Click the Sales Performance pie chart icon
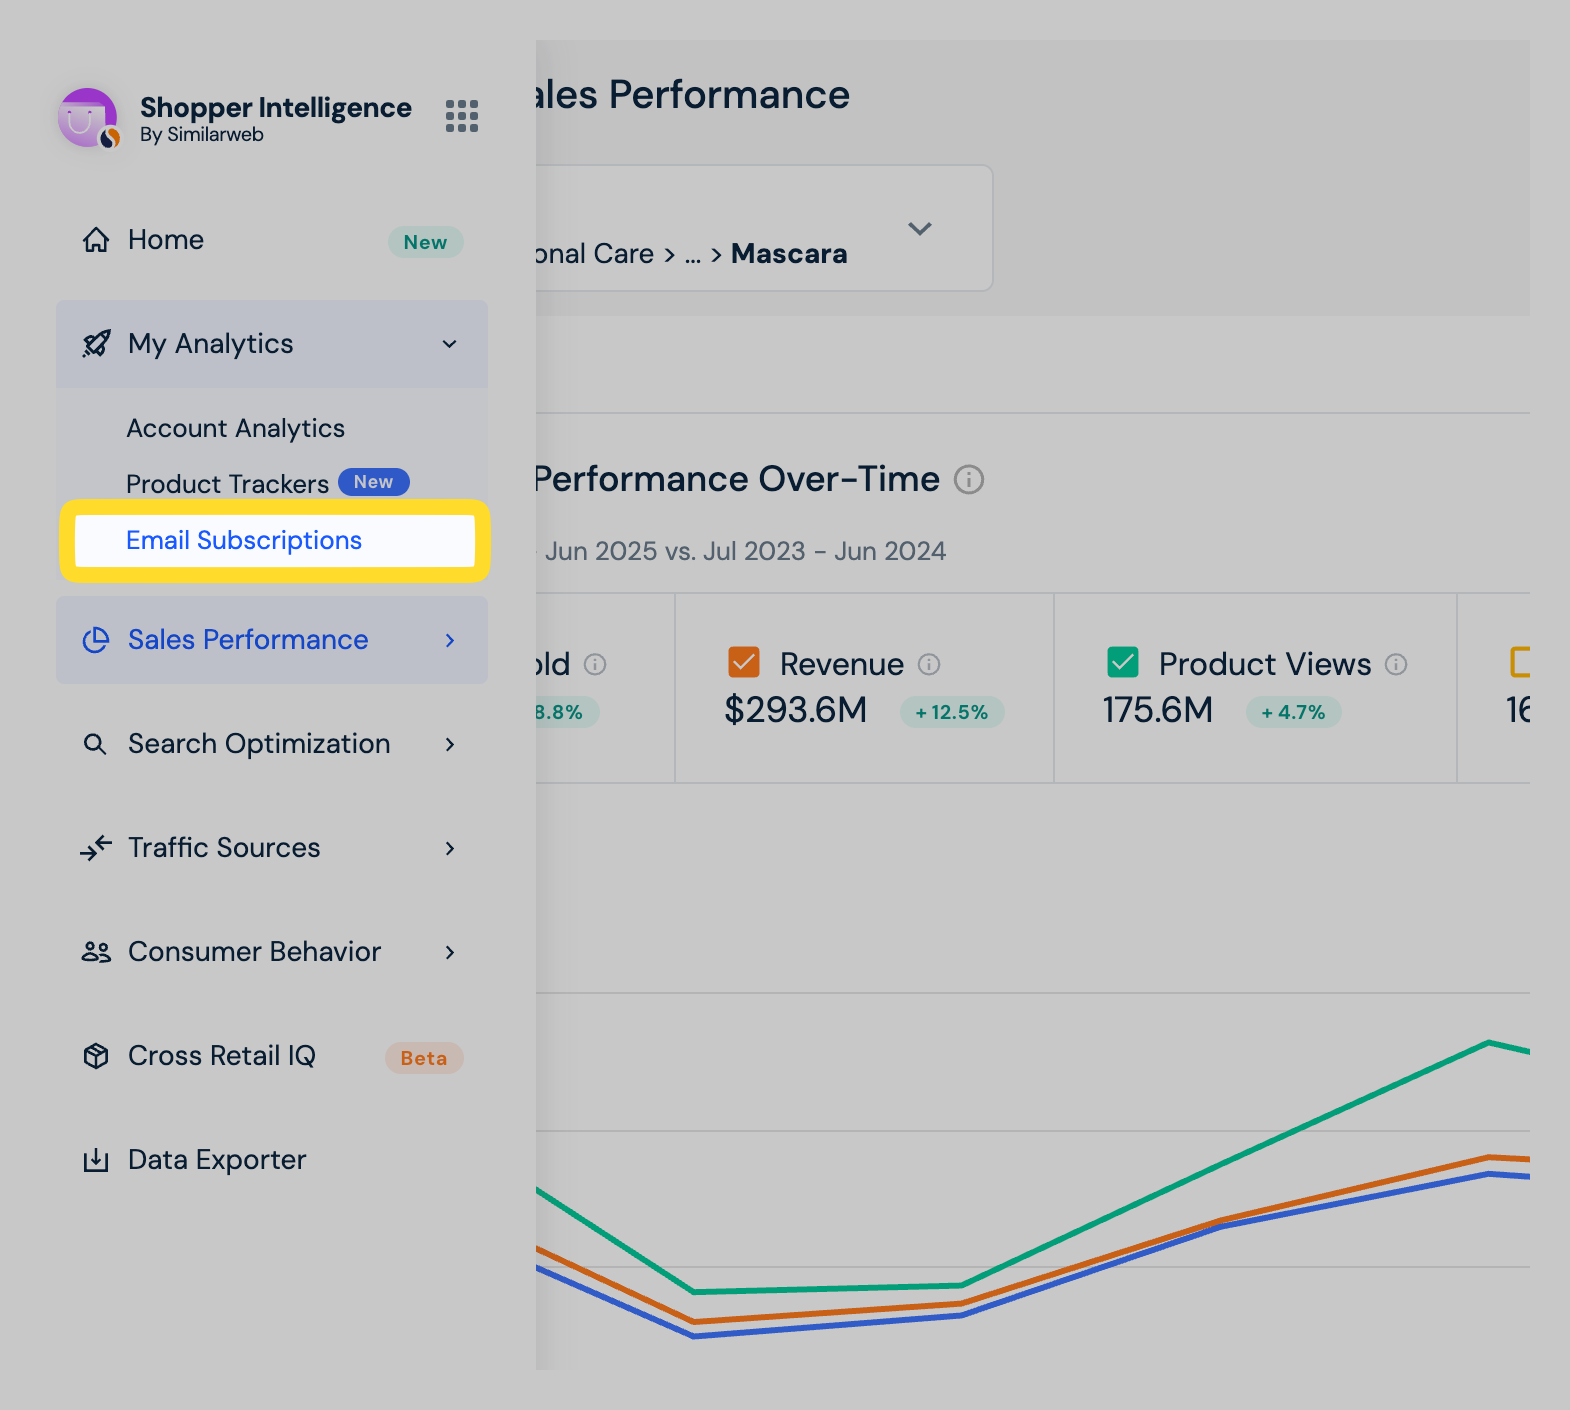This screenshot has width=1570, height=1410. point(96,640)
